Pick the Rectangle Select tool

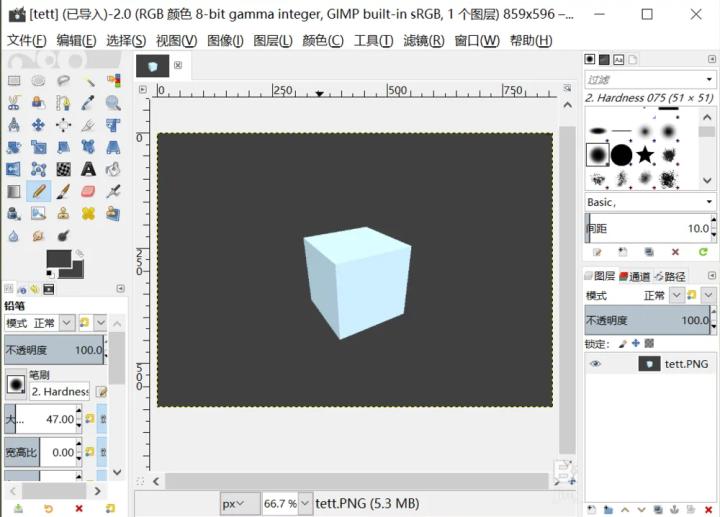[x=14, y=81]
